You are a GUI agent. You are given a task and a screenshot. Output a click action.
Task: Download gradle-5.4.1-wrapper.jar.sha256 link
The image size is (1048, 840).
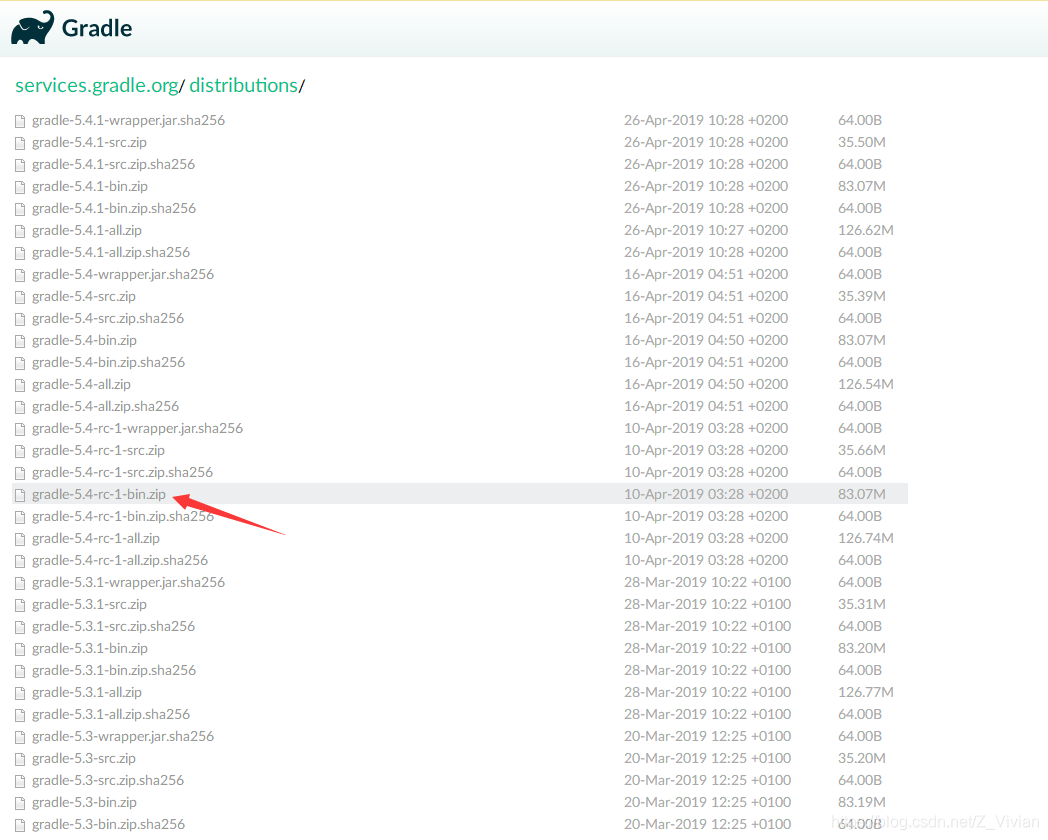point(128,120)
